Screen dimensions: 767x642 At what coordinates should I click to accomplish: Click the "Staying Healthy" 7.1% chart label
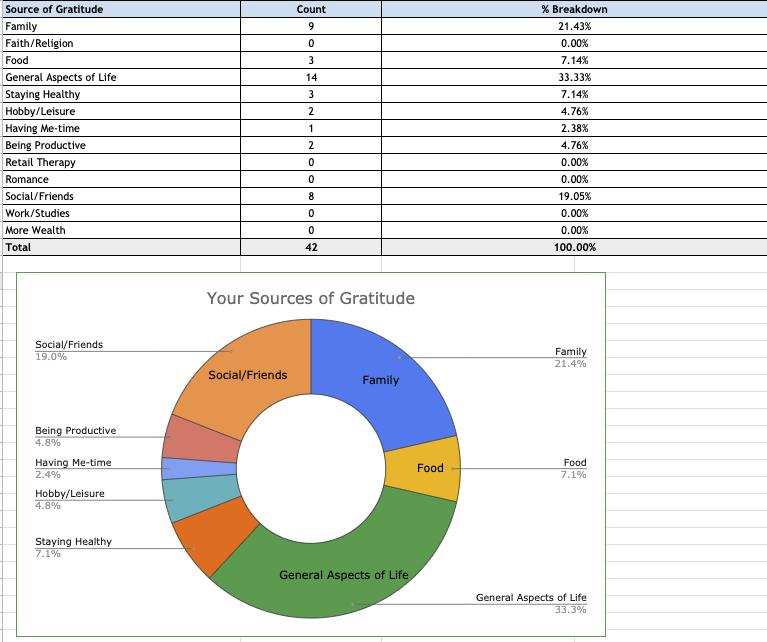pyautogui.click(x=73, y=546)
